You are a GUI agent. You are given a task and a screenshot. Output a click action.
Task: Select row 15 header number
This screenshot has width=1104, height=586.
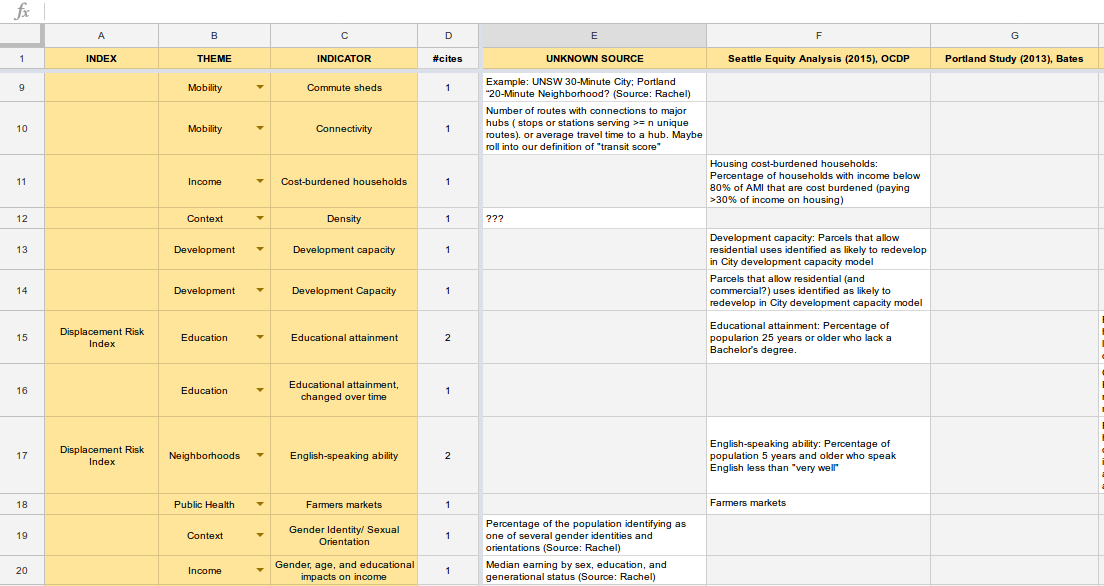point(22,337)
